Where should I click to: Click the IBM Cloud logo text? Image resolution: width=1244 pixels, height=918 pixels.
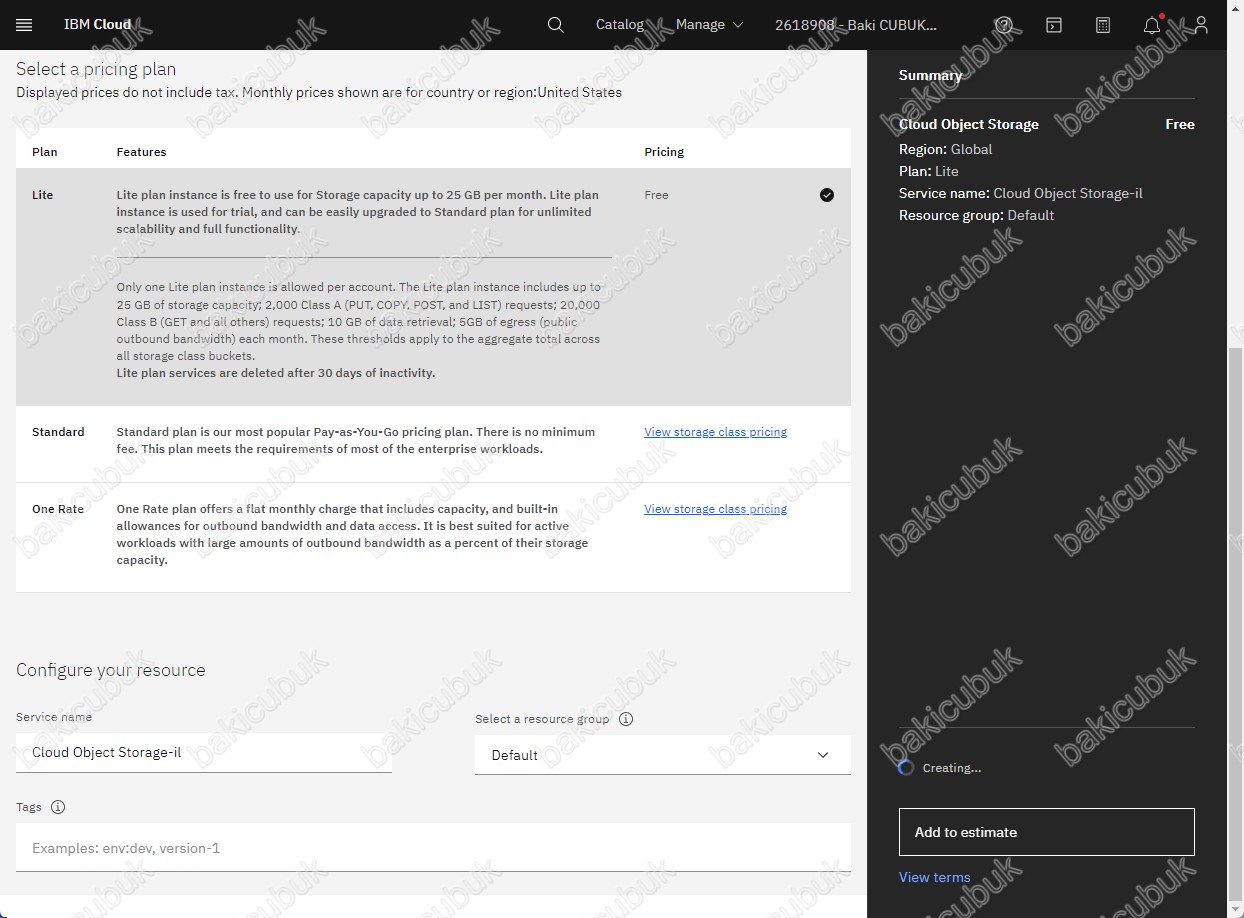point(97,25)
